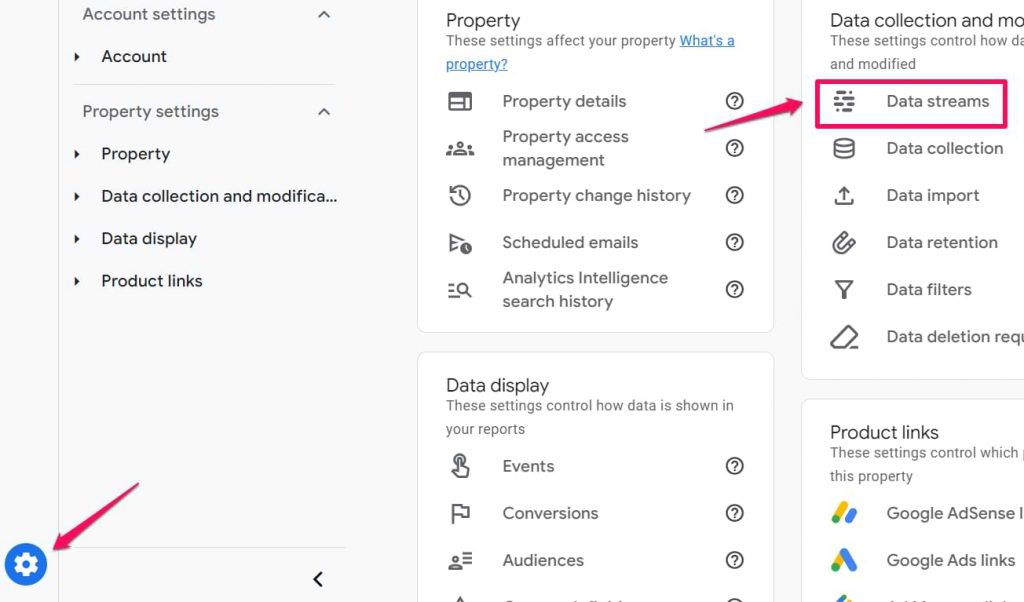This screenshot has width=1024, height=602.
Task: Select the Property details icon
Action: [x=459, y=101]
